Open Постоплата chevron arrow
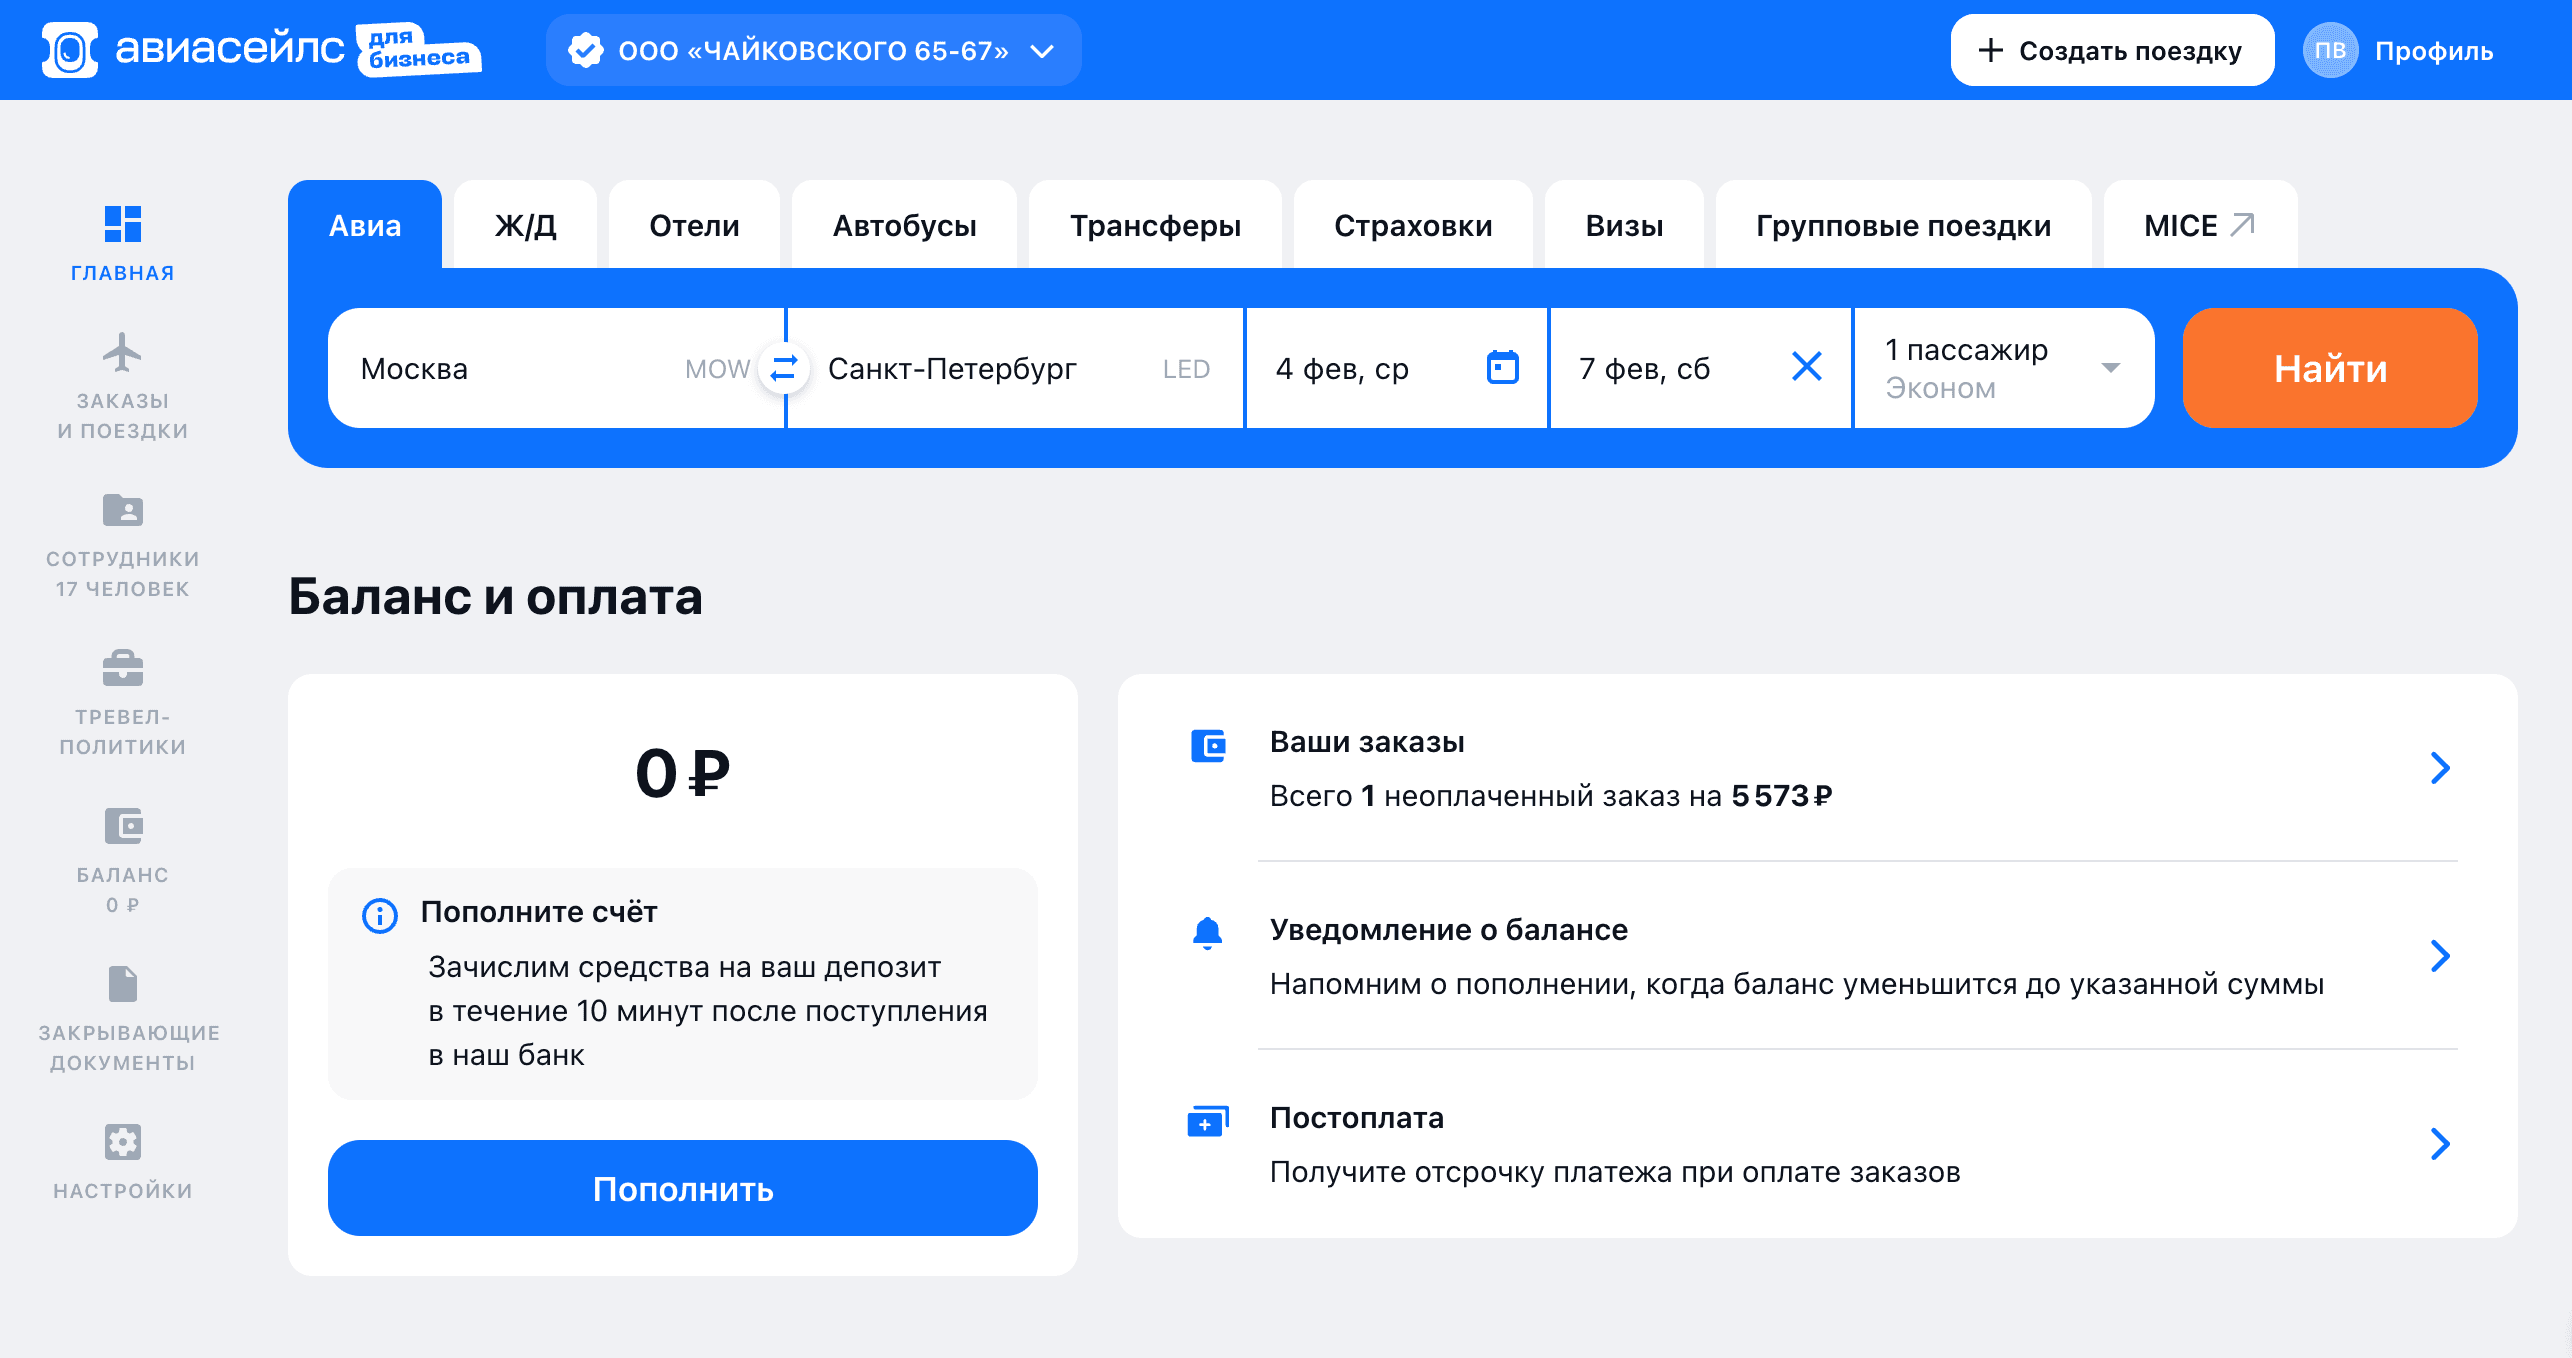The width and height of the screenshot is (2572, 1358). (x=2440, y=1144)
